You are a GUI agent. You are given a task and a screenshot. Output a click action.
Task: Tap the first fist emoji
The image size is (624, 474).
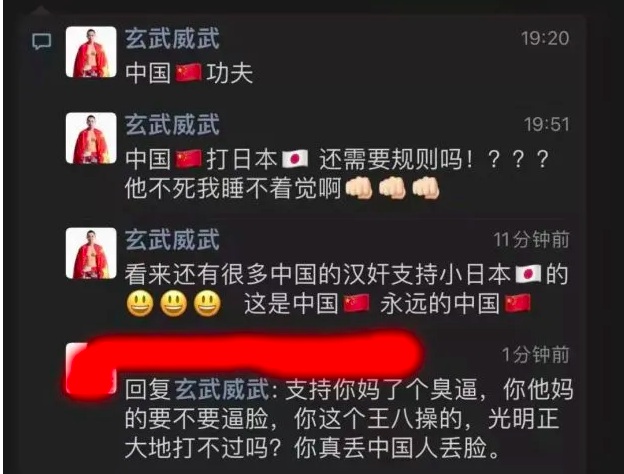coord(359,187)
